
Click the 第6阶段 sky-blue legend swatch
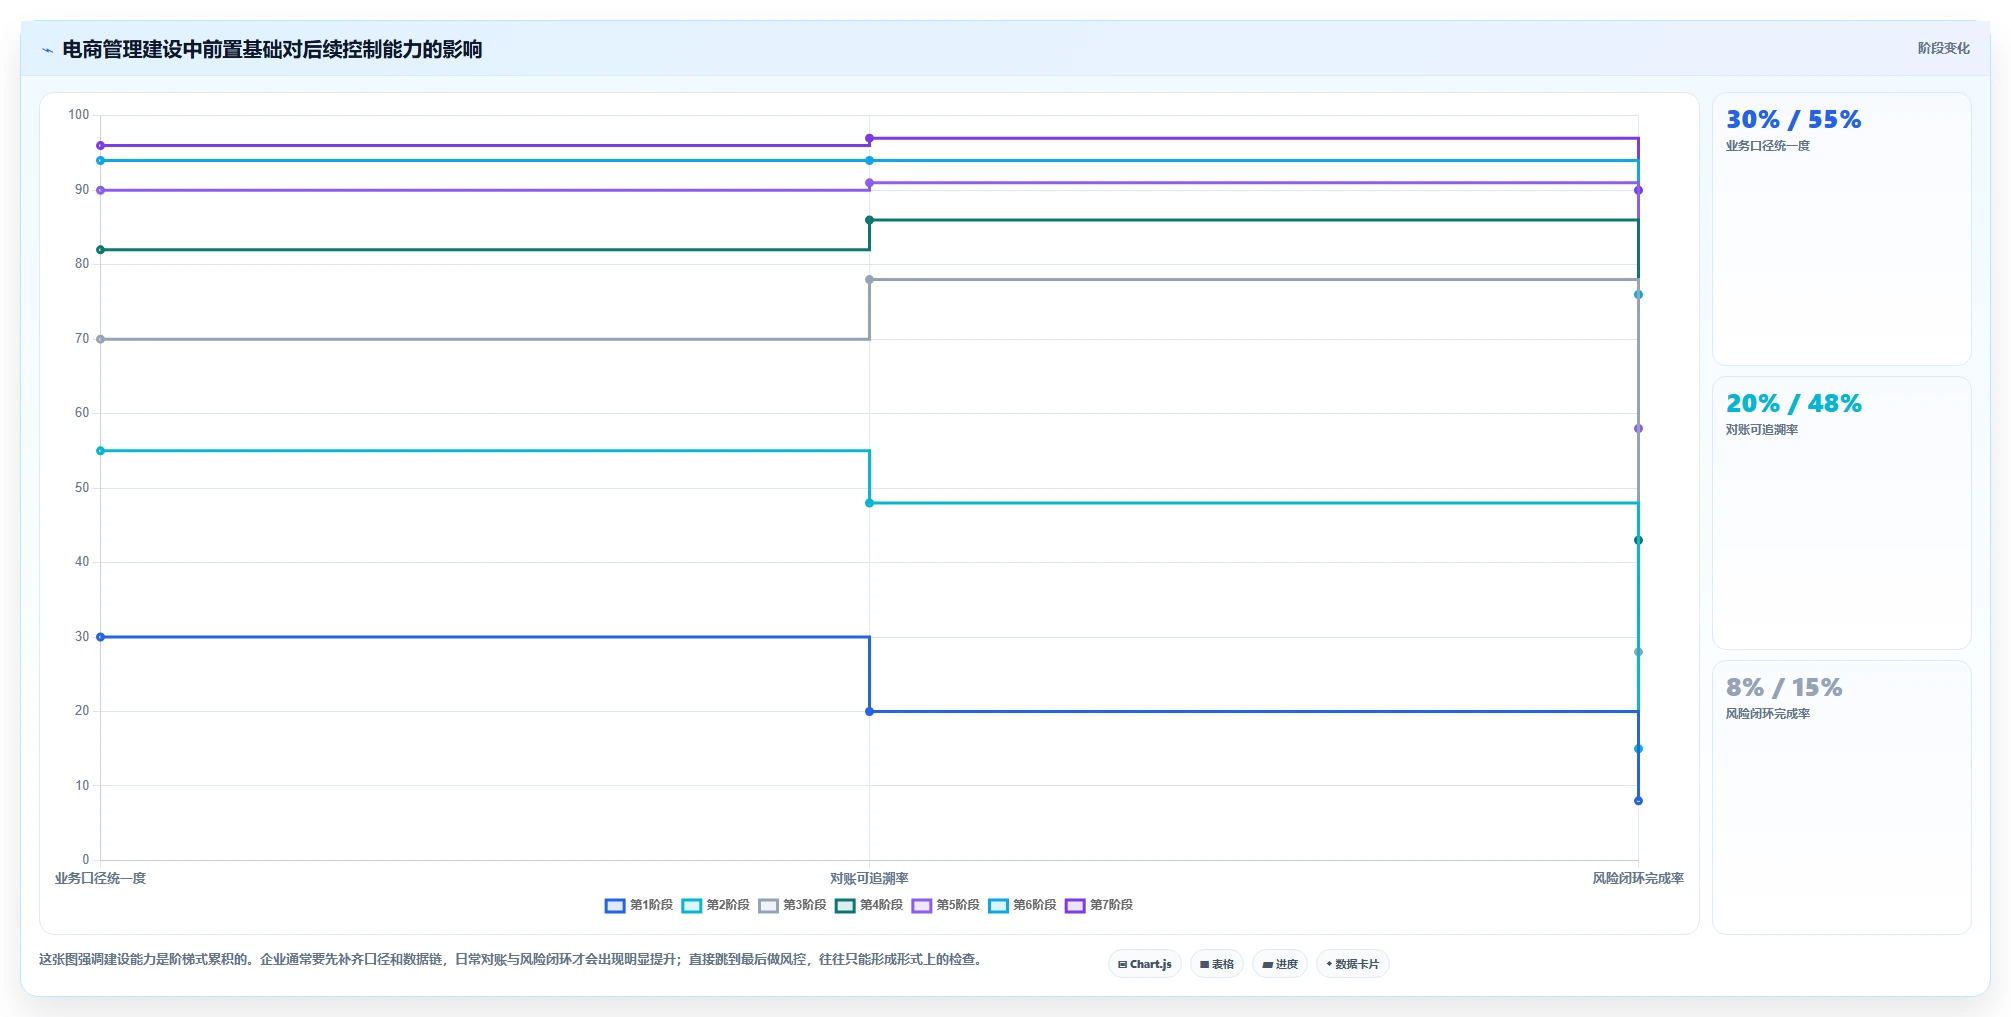coord(999,906)
